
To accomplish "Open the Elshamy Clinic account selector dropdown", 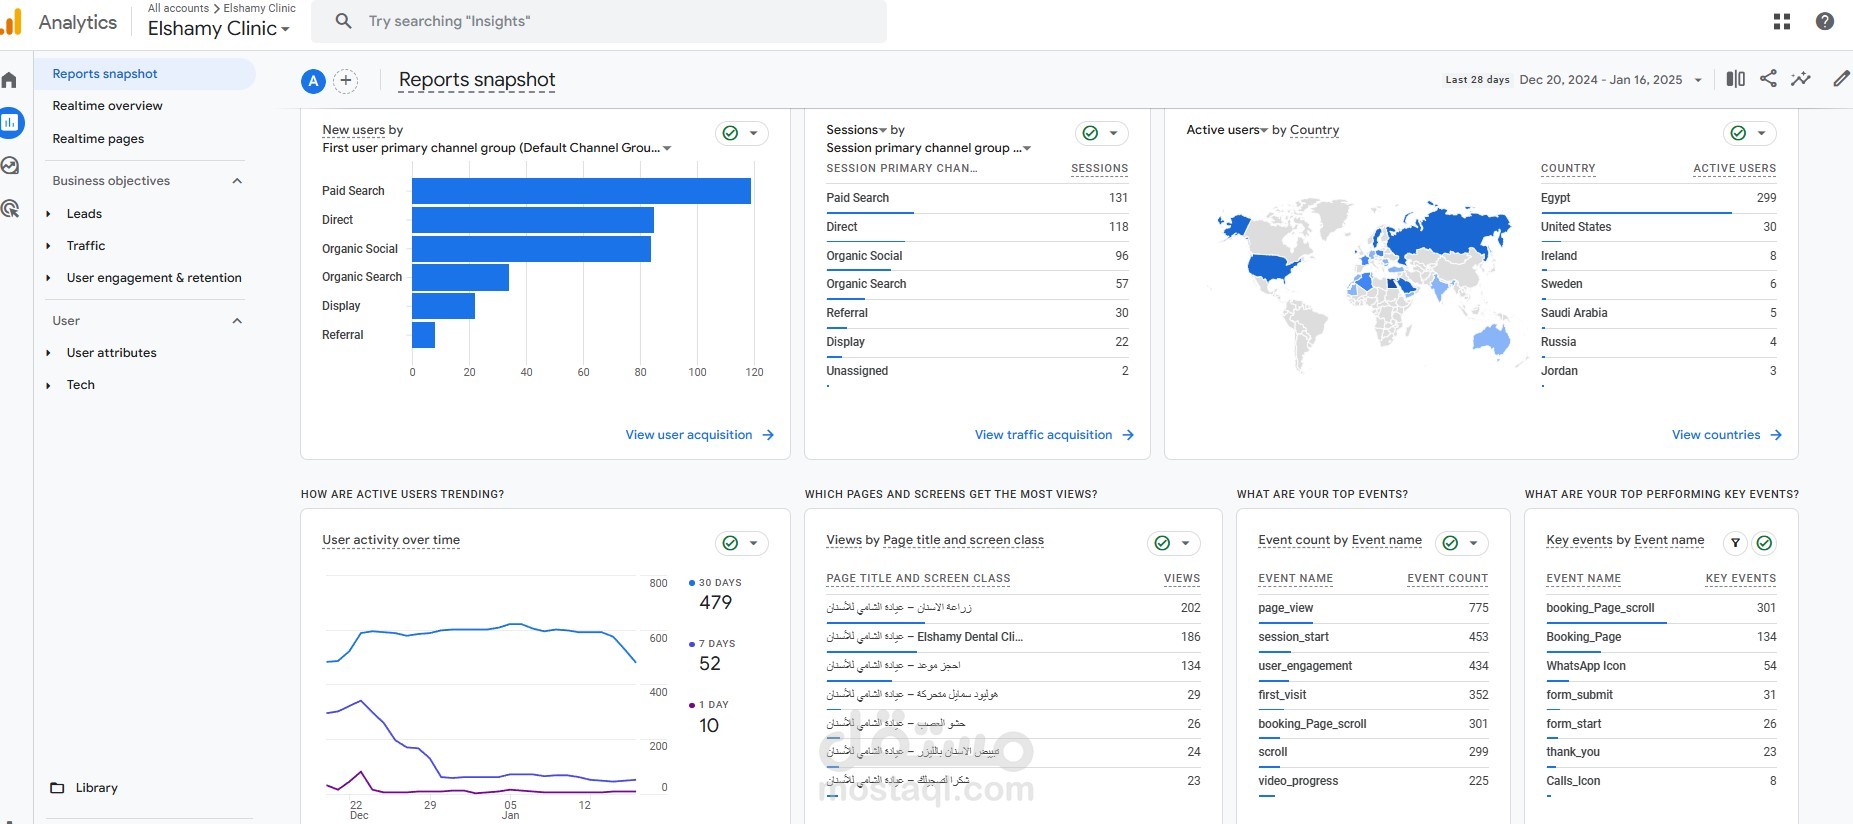I will (x=219, y=29).
